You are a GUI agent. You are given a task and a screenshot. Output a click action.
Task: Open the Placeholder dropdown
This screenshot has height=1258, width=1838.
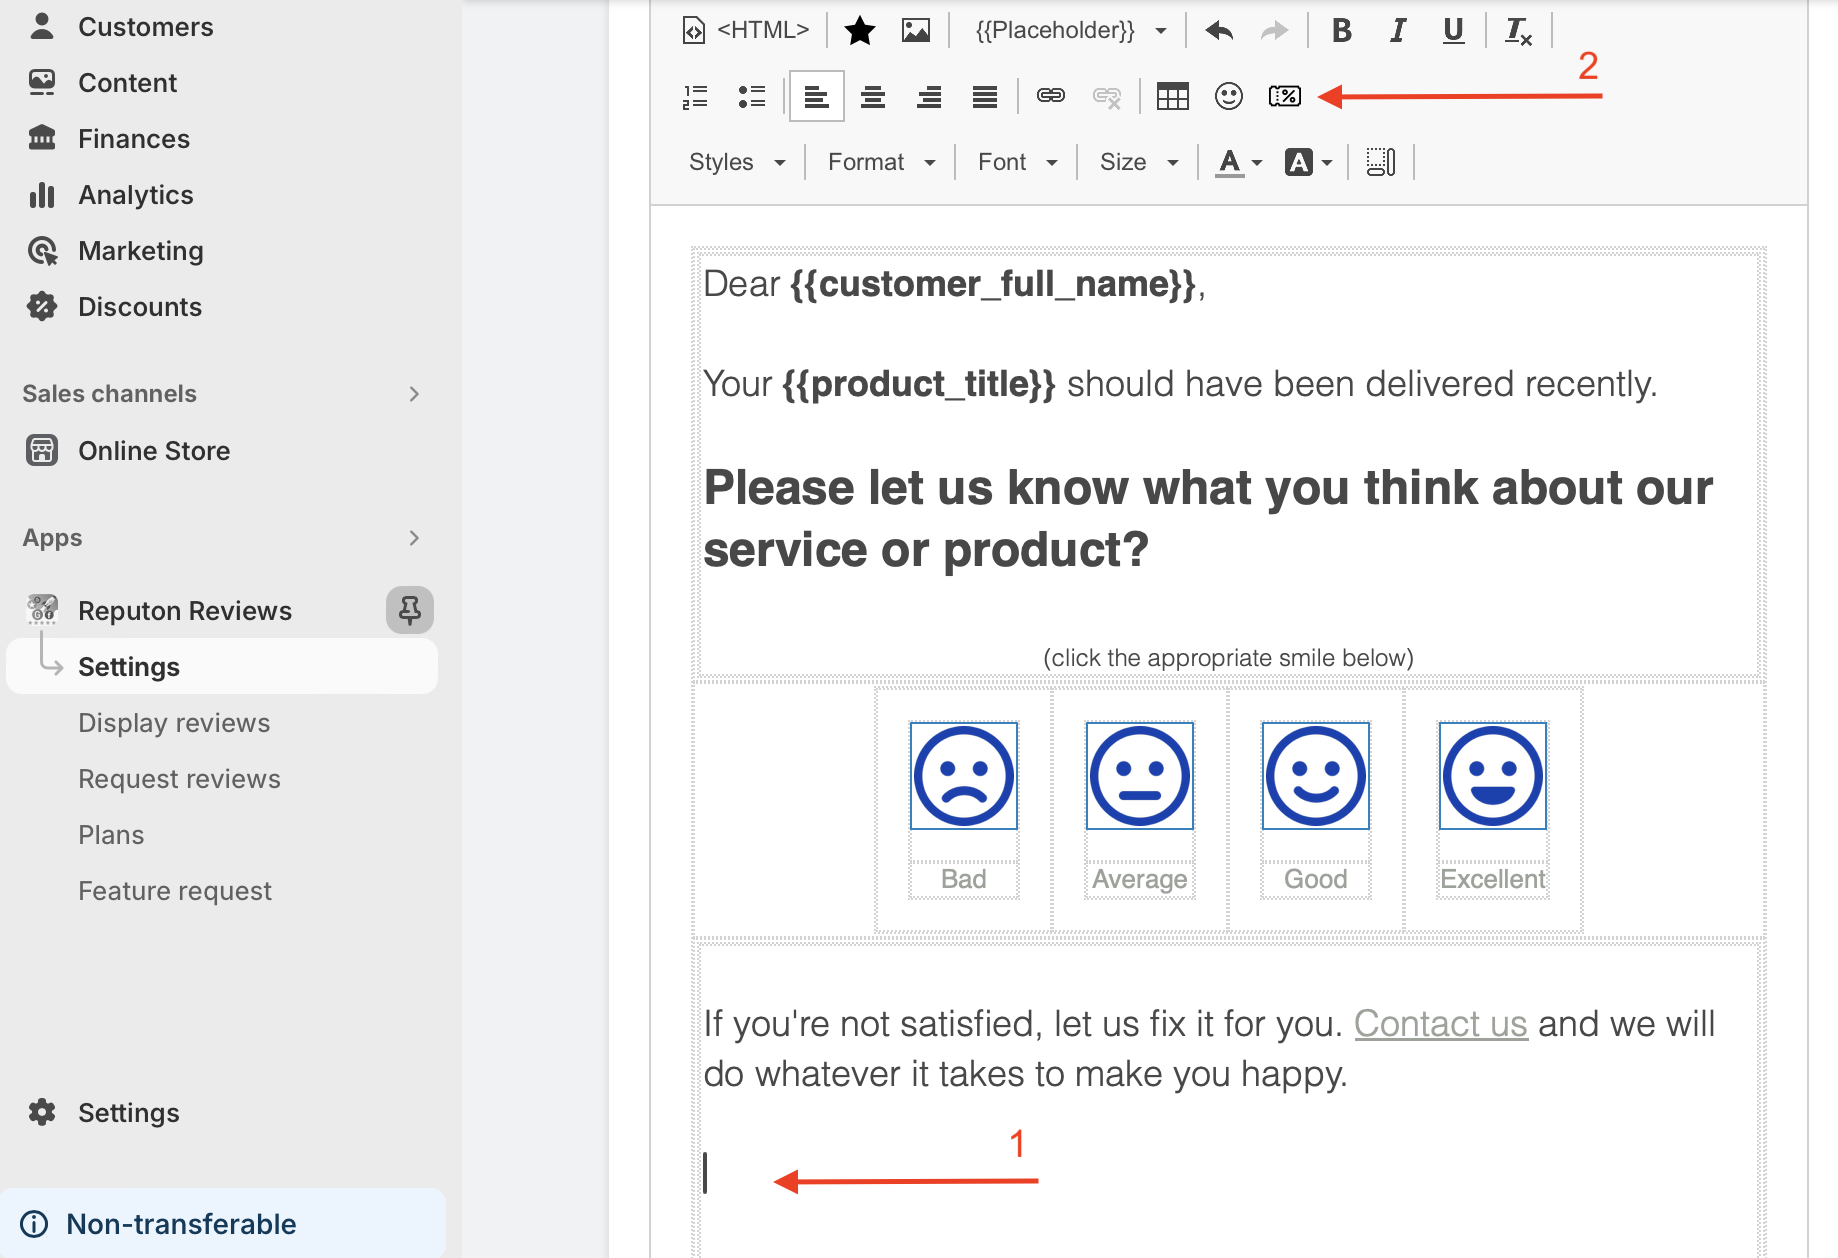pyautogui.click(x=1070, y=31)
